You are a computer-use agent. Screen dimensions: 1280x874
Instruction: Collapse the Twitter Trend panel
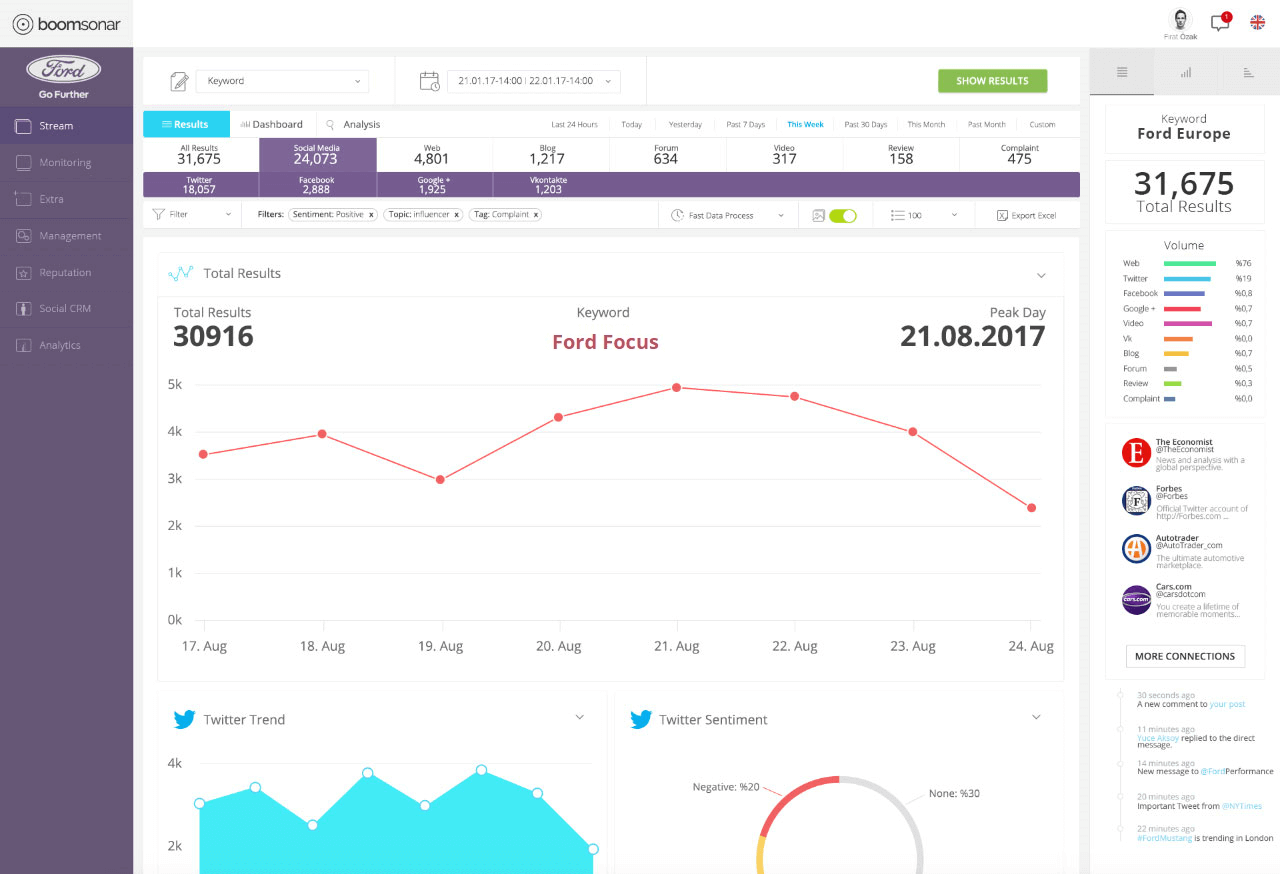pos(579,717)
